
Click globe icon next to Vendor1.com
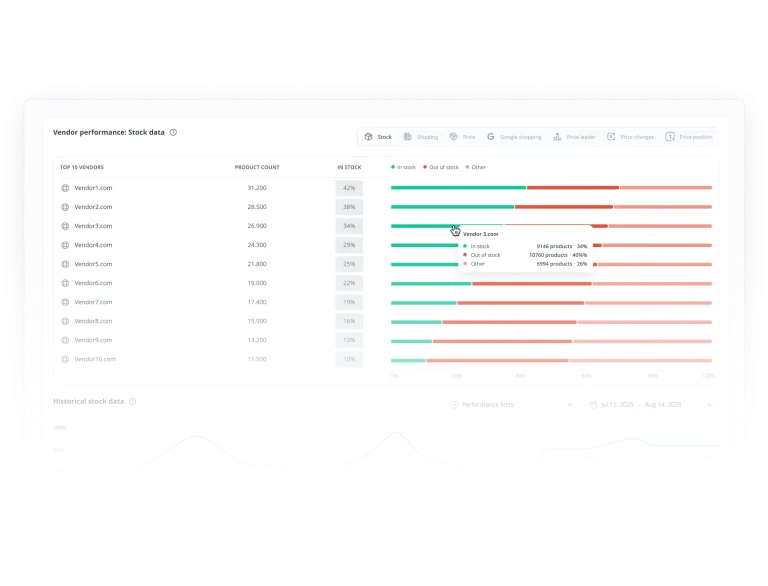click(x=65, y=188)
